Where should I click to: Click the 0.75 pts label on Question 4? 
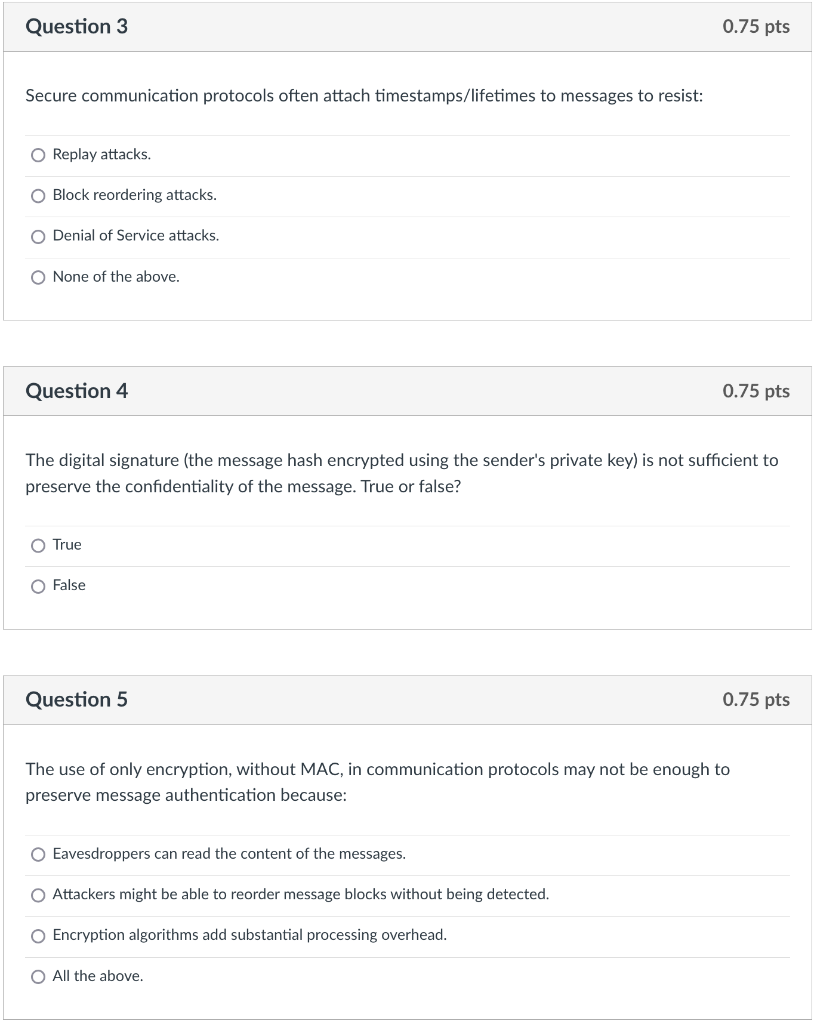[x=756, y=391]
